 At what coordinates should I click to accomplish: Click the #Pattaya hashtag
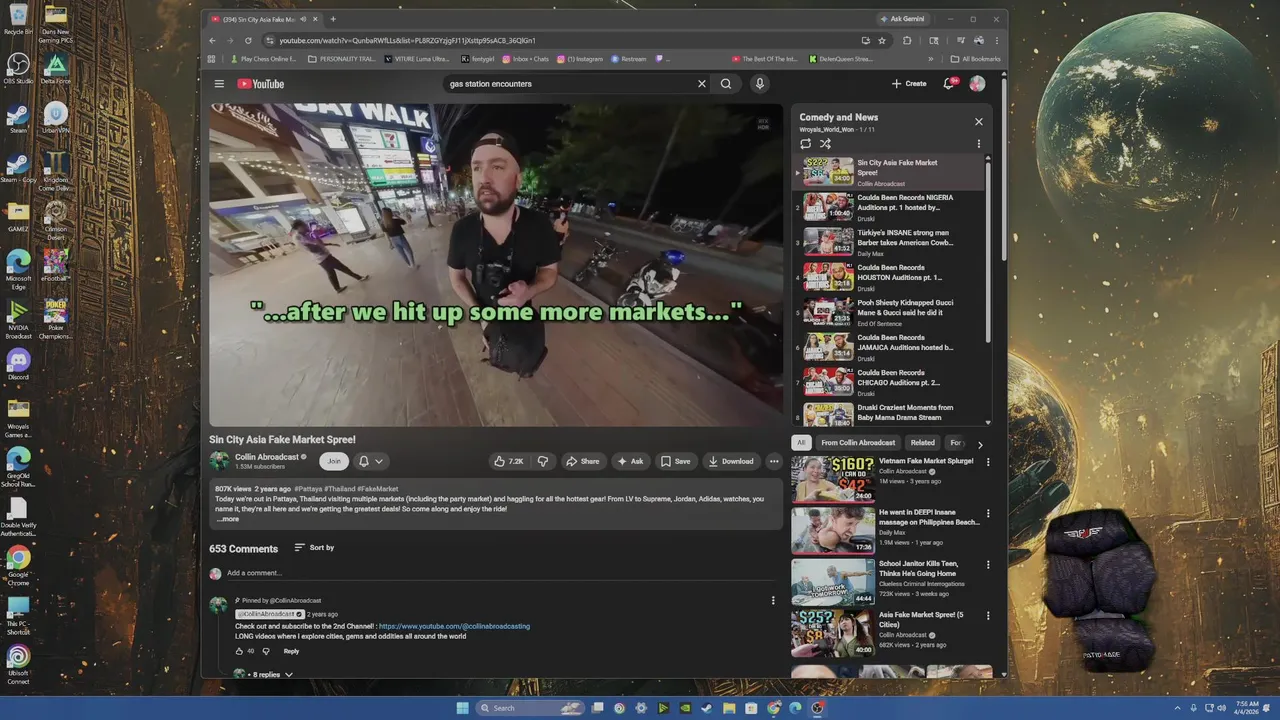pyautogui.click(x=307, y=489)
